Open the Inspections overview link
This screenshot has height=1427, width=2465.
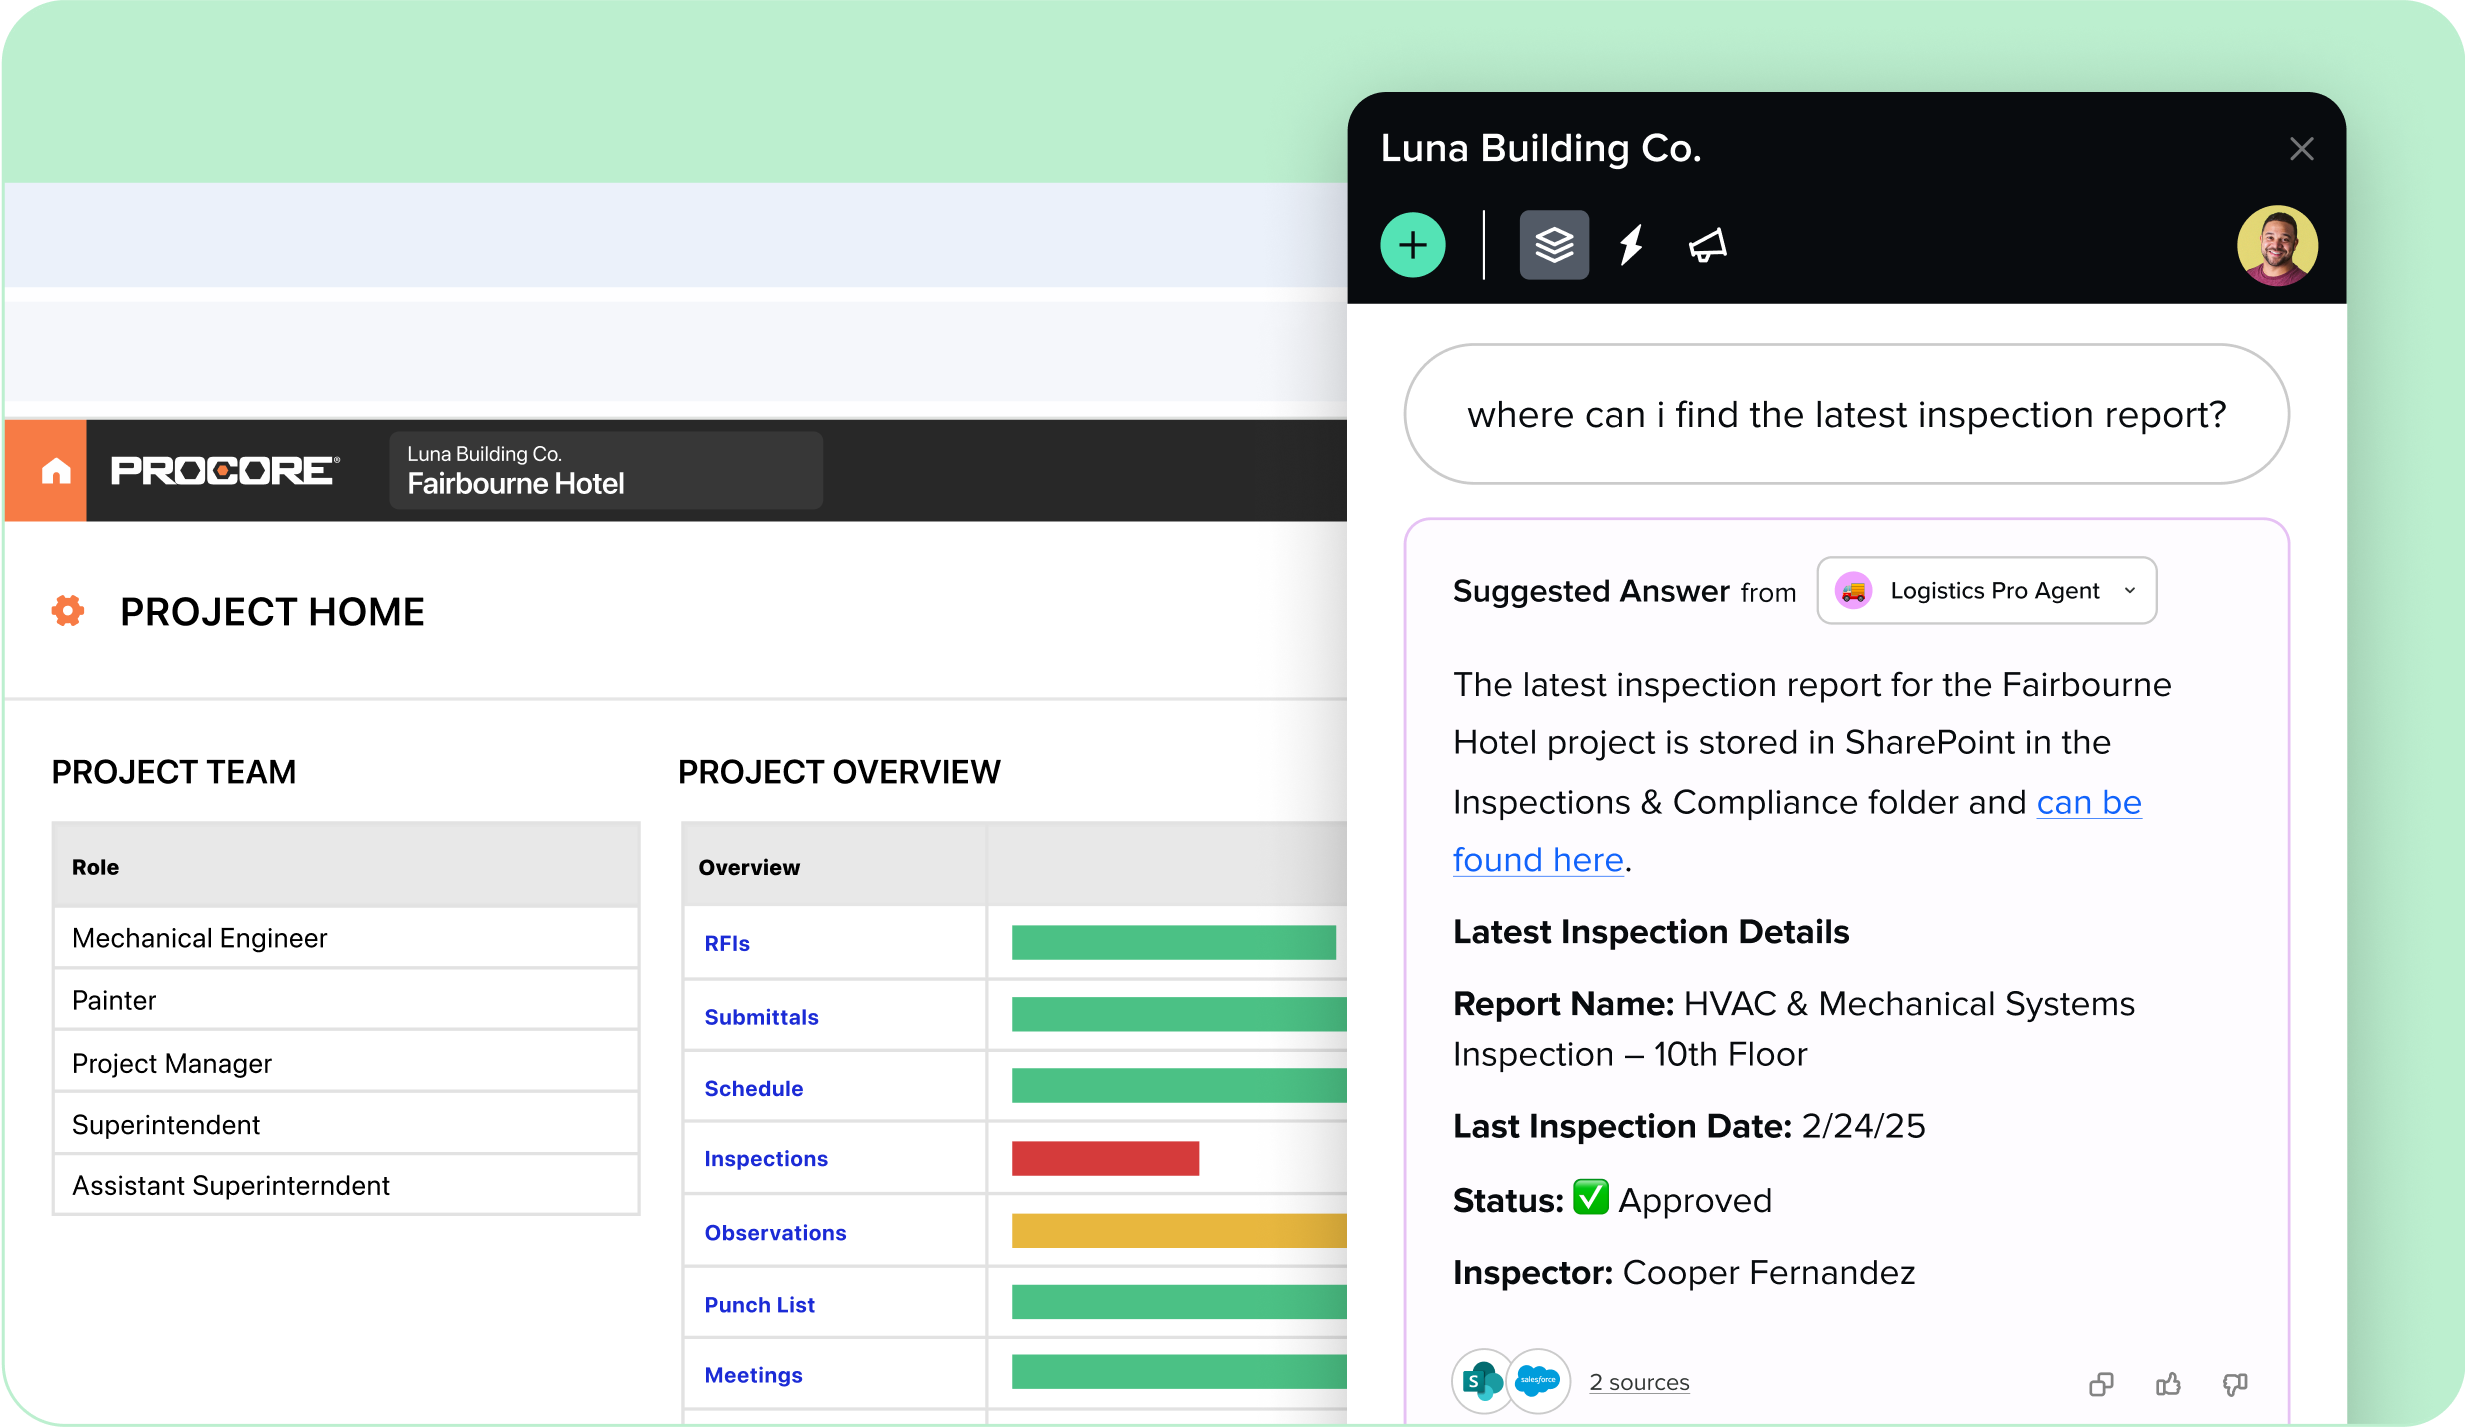click(x=766, y=1158)
